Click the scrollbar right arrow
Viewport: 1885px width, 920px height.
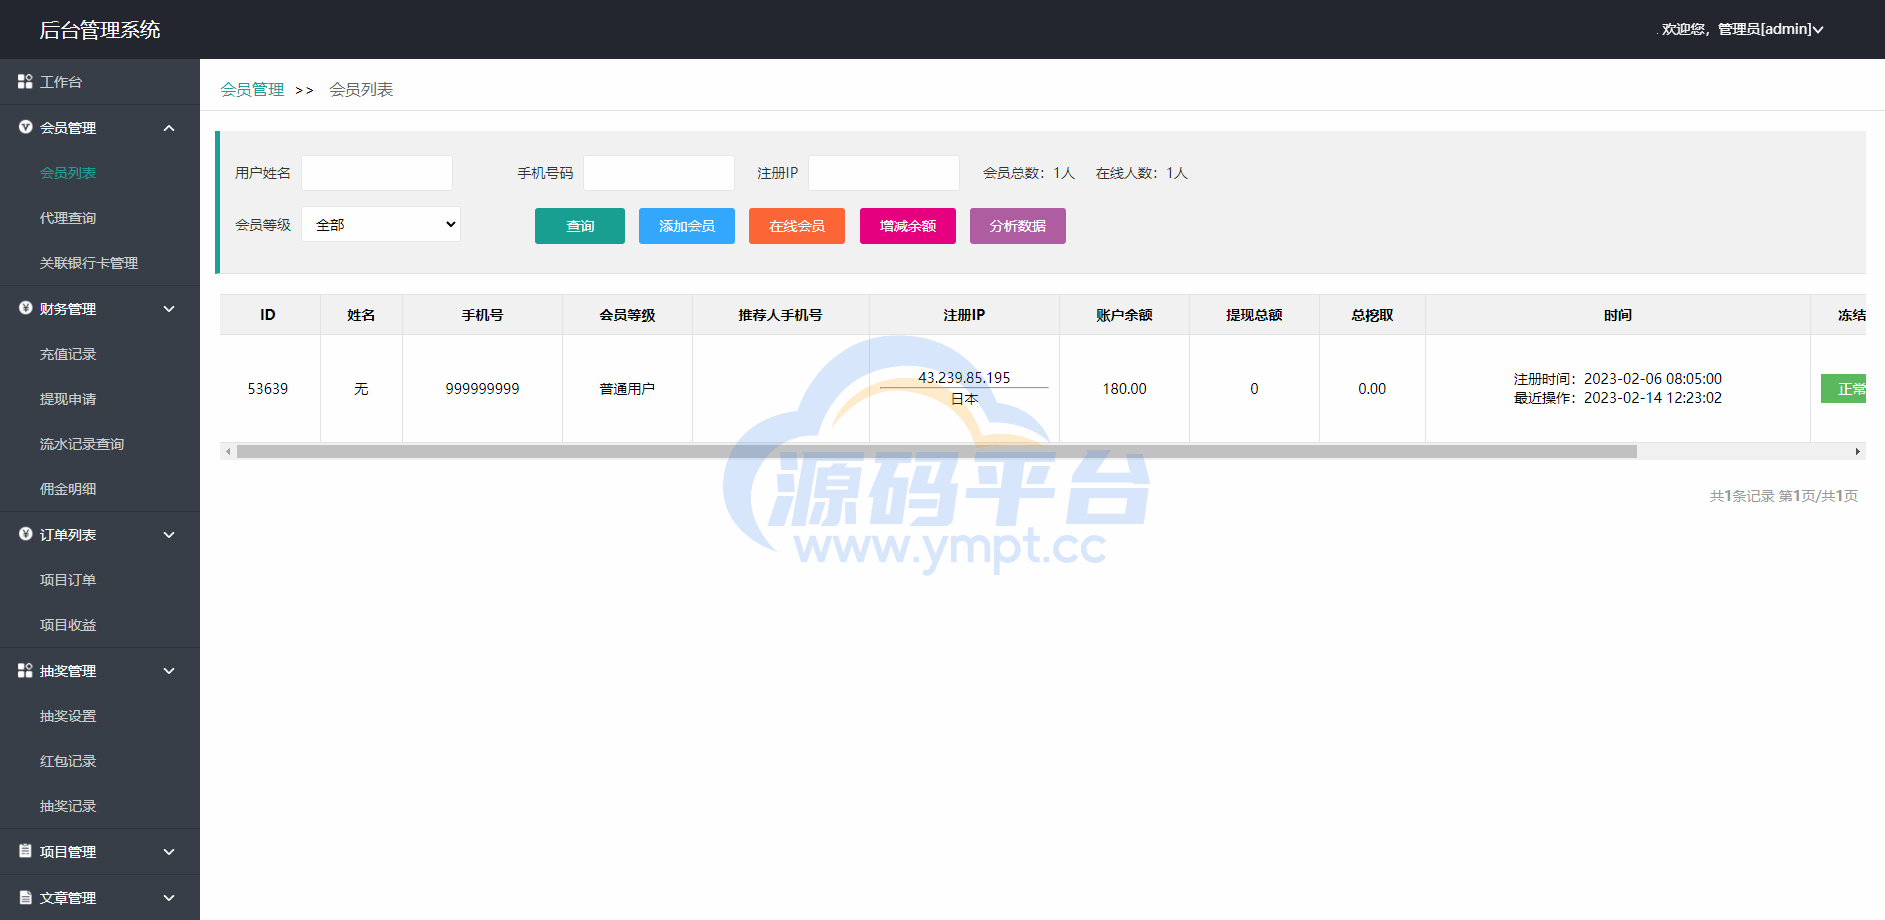point(1858,451)
